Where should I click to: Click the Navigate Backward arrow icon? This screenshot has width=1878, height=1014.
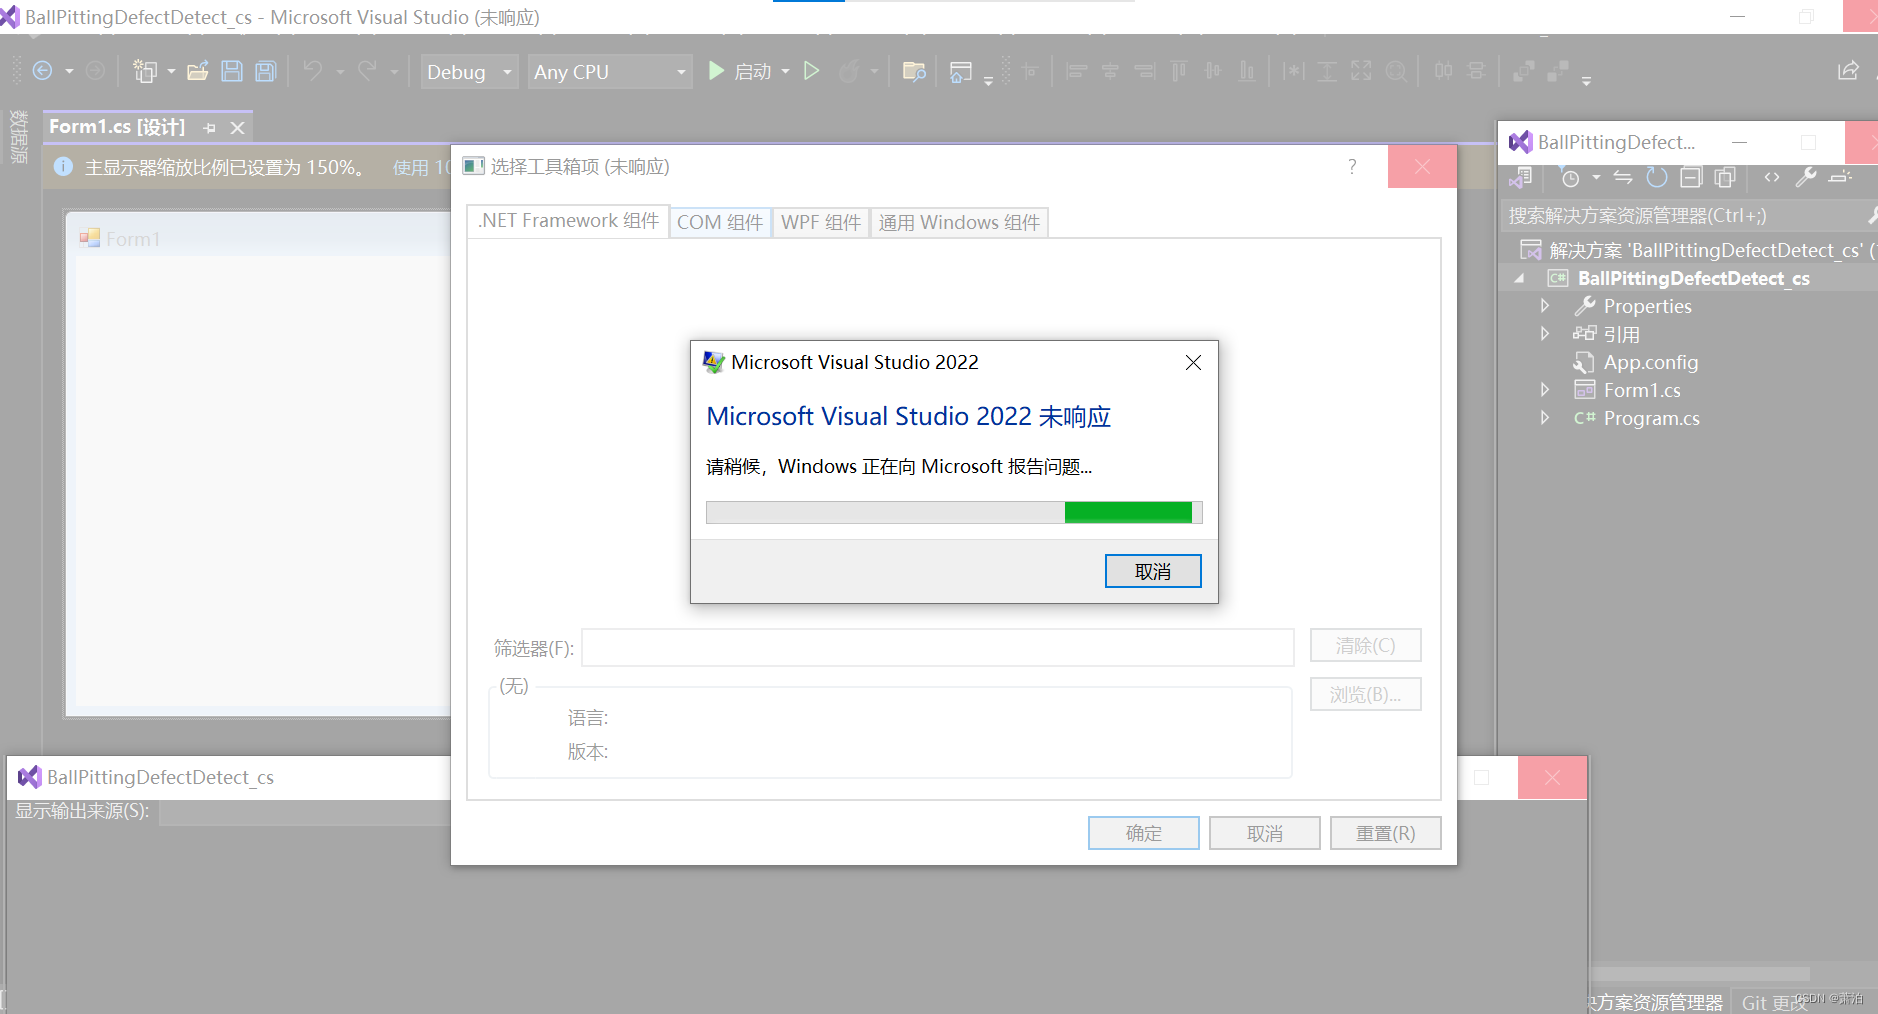43,71
